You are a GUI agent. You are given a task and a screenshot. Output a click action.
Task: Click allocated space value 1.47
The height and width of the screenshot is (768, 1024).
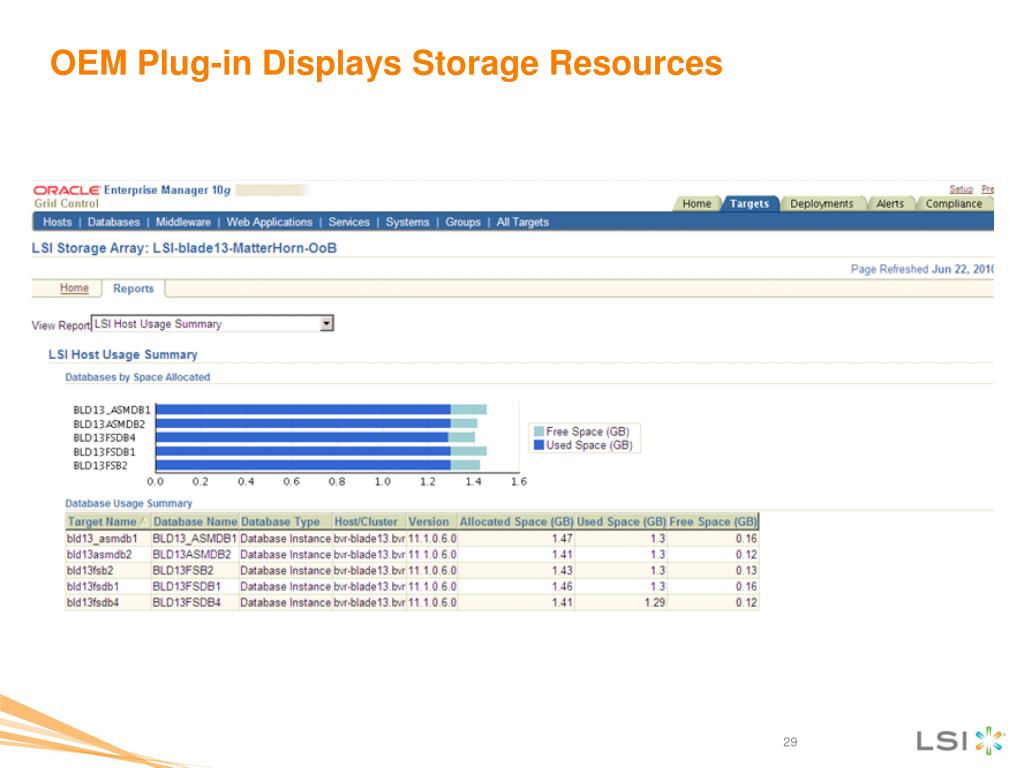[562, 539]
